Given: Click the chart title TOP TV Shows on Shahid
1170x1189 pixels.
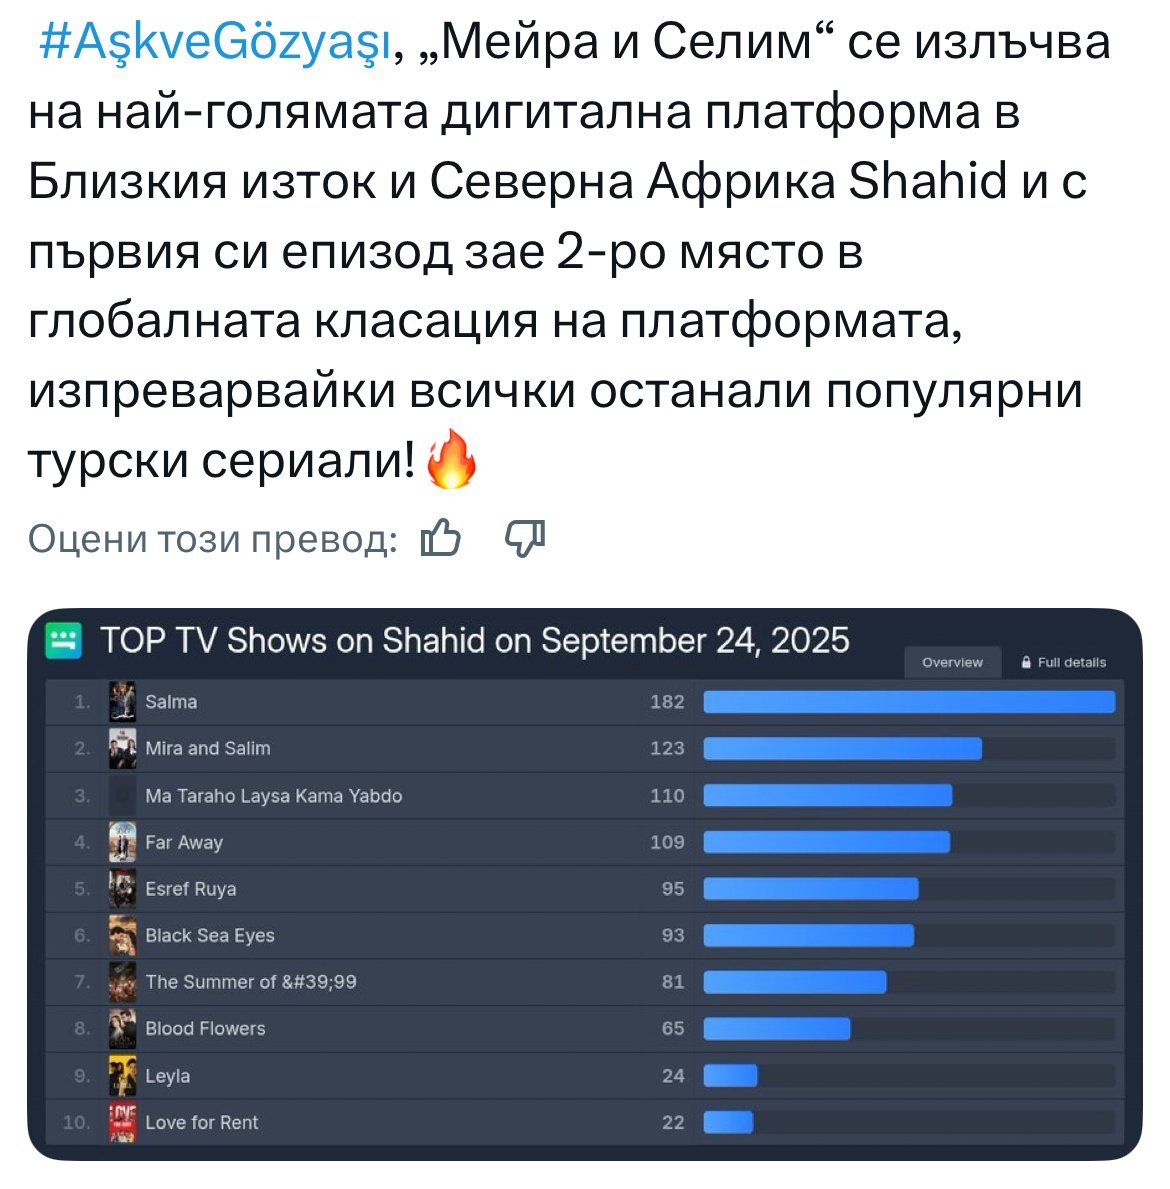Looking at the screenshot, I should pyautogui.click(x=475, y=640).
